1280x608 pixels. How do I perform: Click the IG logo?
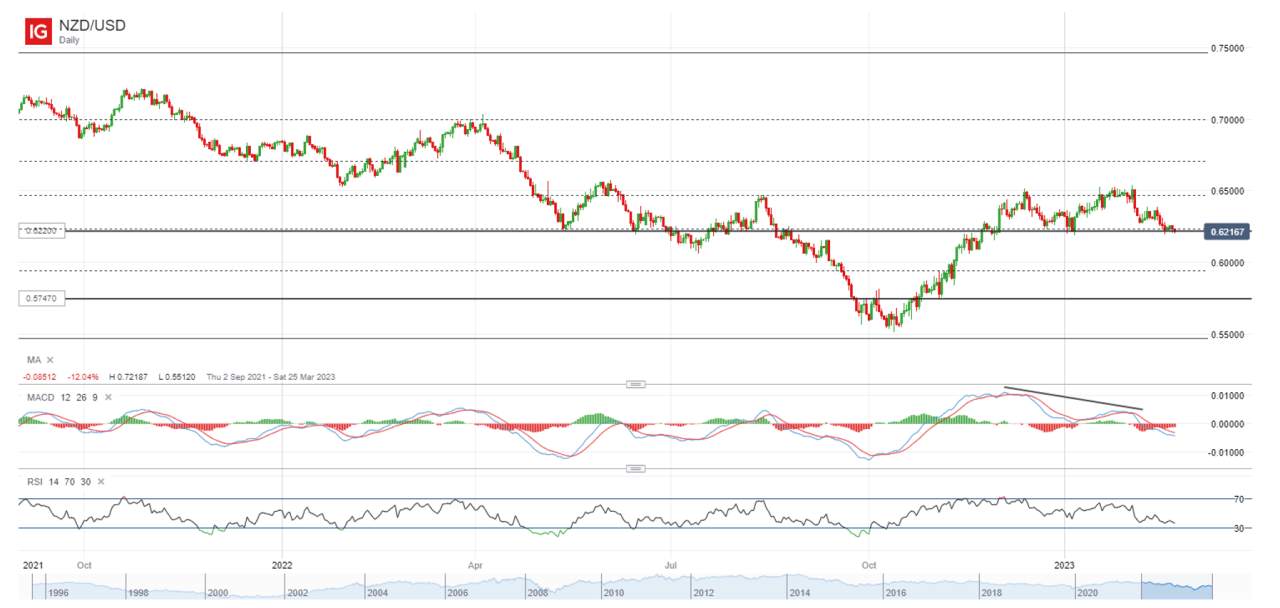[37, 31]
